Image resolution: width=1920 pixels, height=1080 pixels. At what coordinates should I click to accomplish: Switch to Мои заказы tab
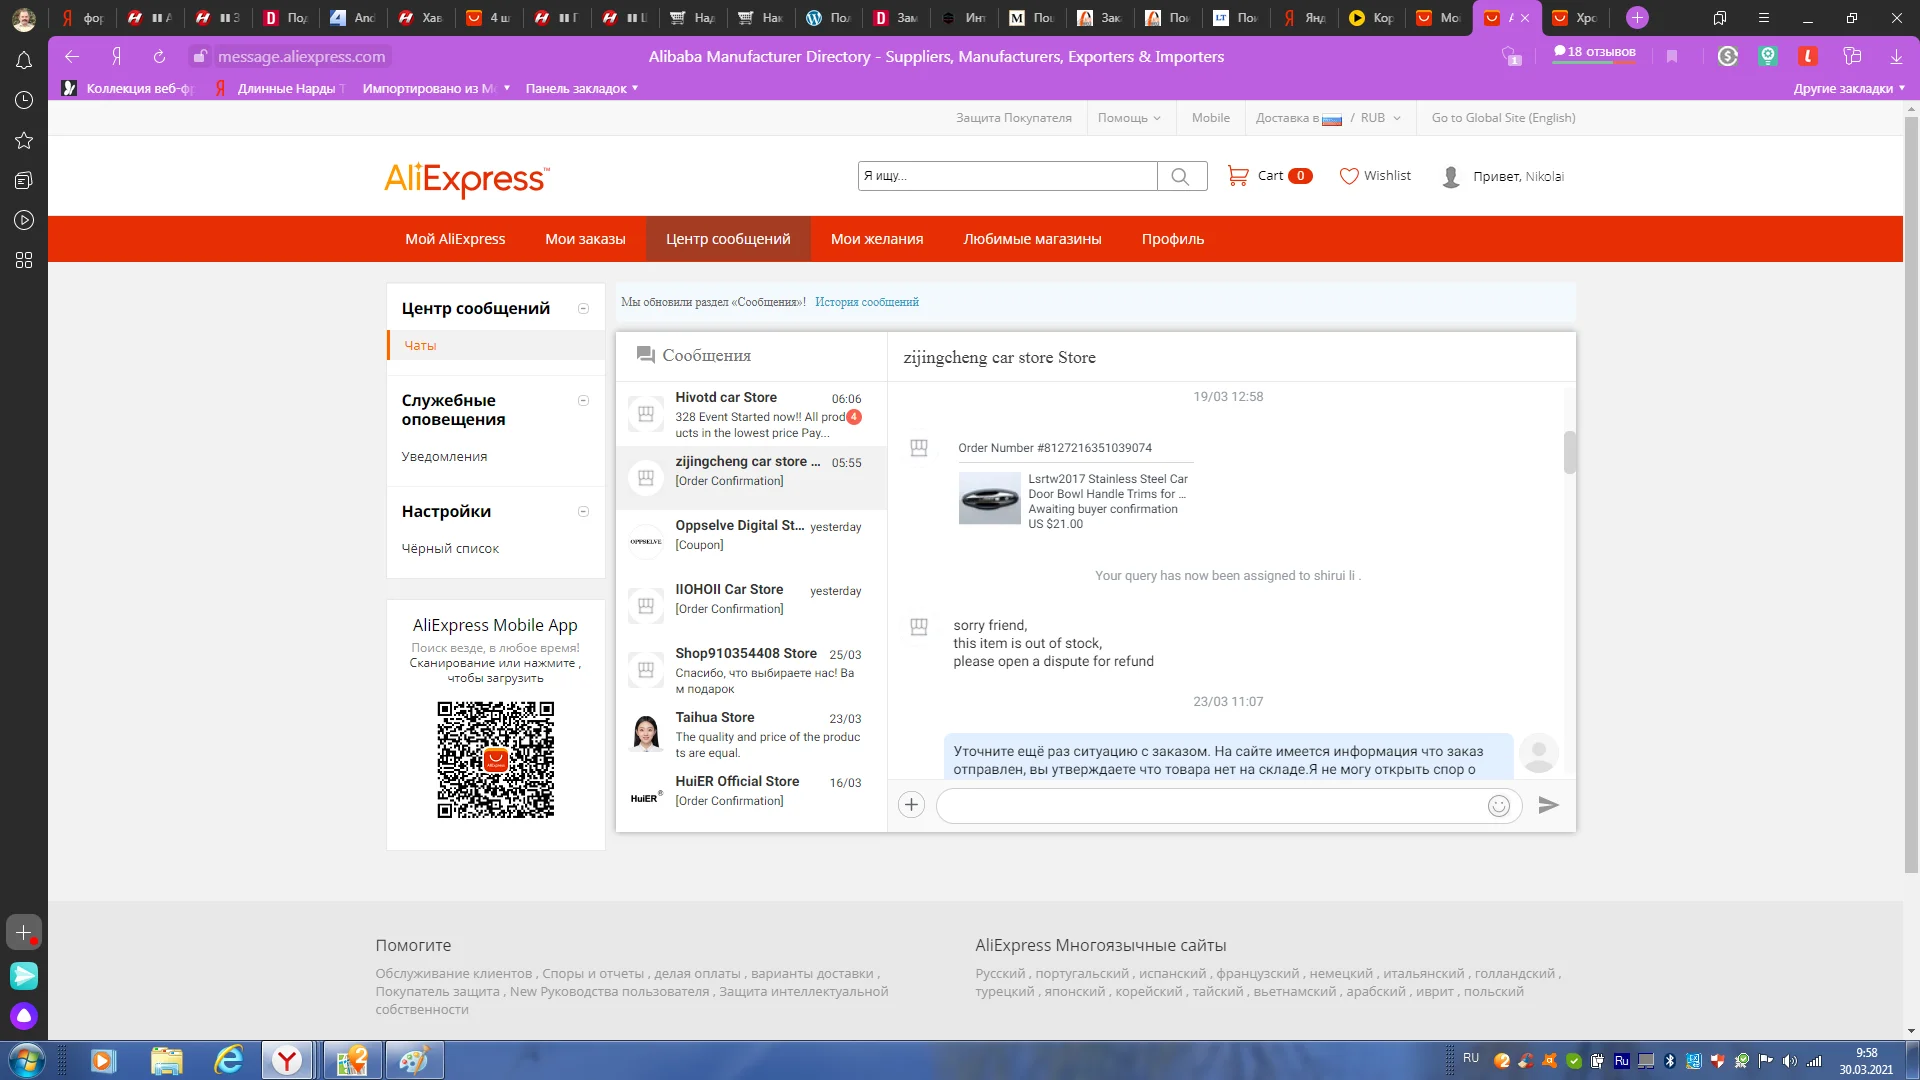tap(585, 239)
